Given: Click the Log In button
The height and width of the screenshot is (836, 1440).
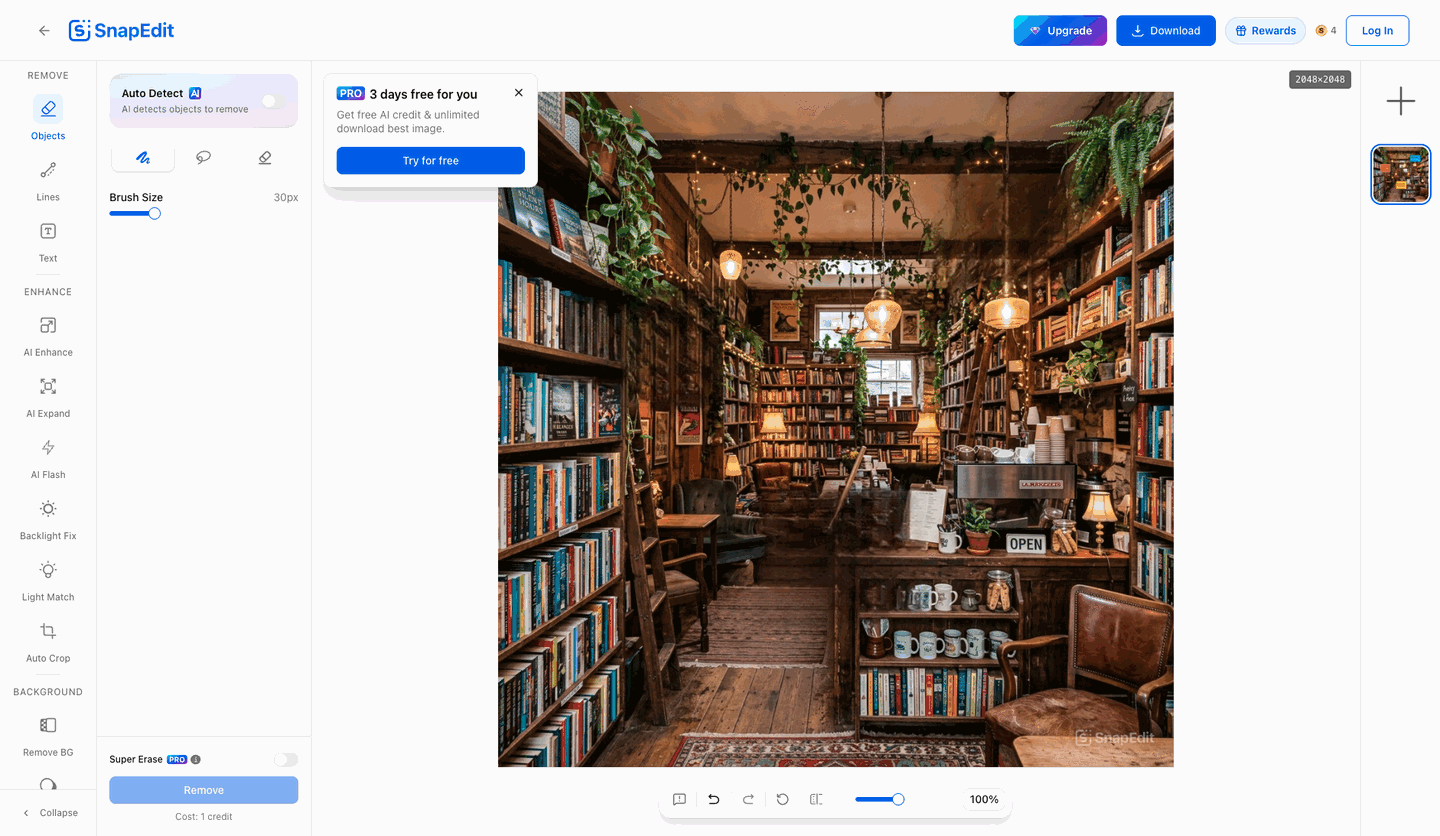Looking at the screenshot, I should point(1377,31).
